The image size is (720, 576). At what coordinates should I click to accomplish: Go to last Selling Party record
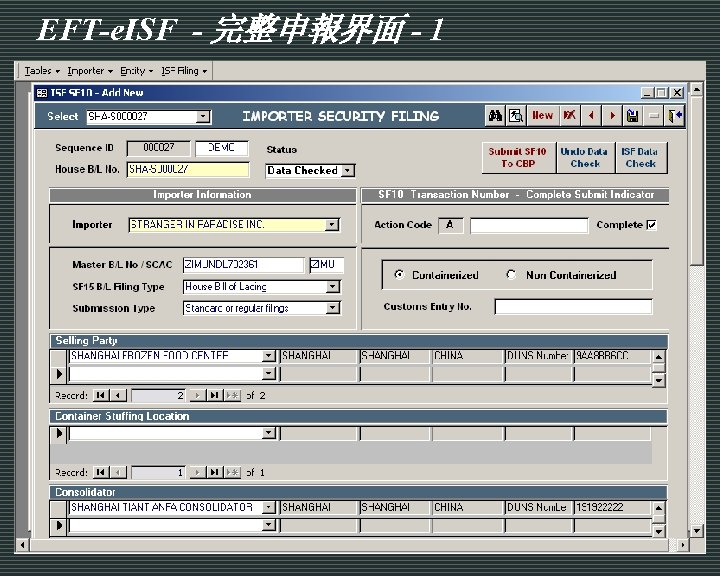214,395
